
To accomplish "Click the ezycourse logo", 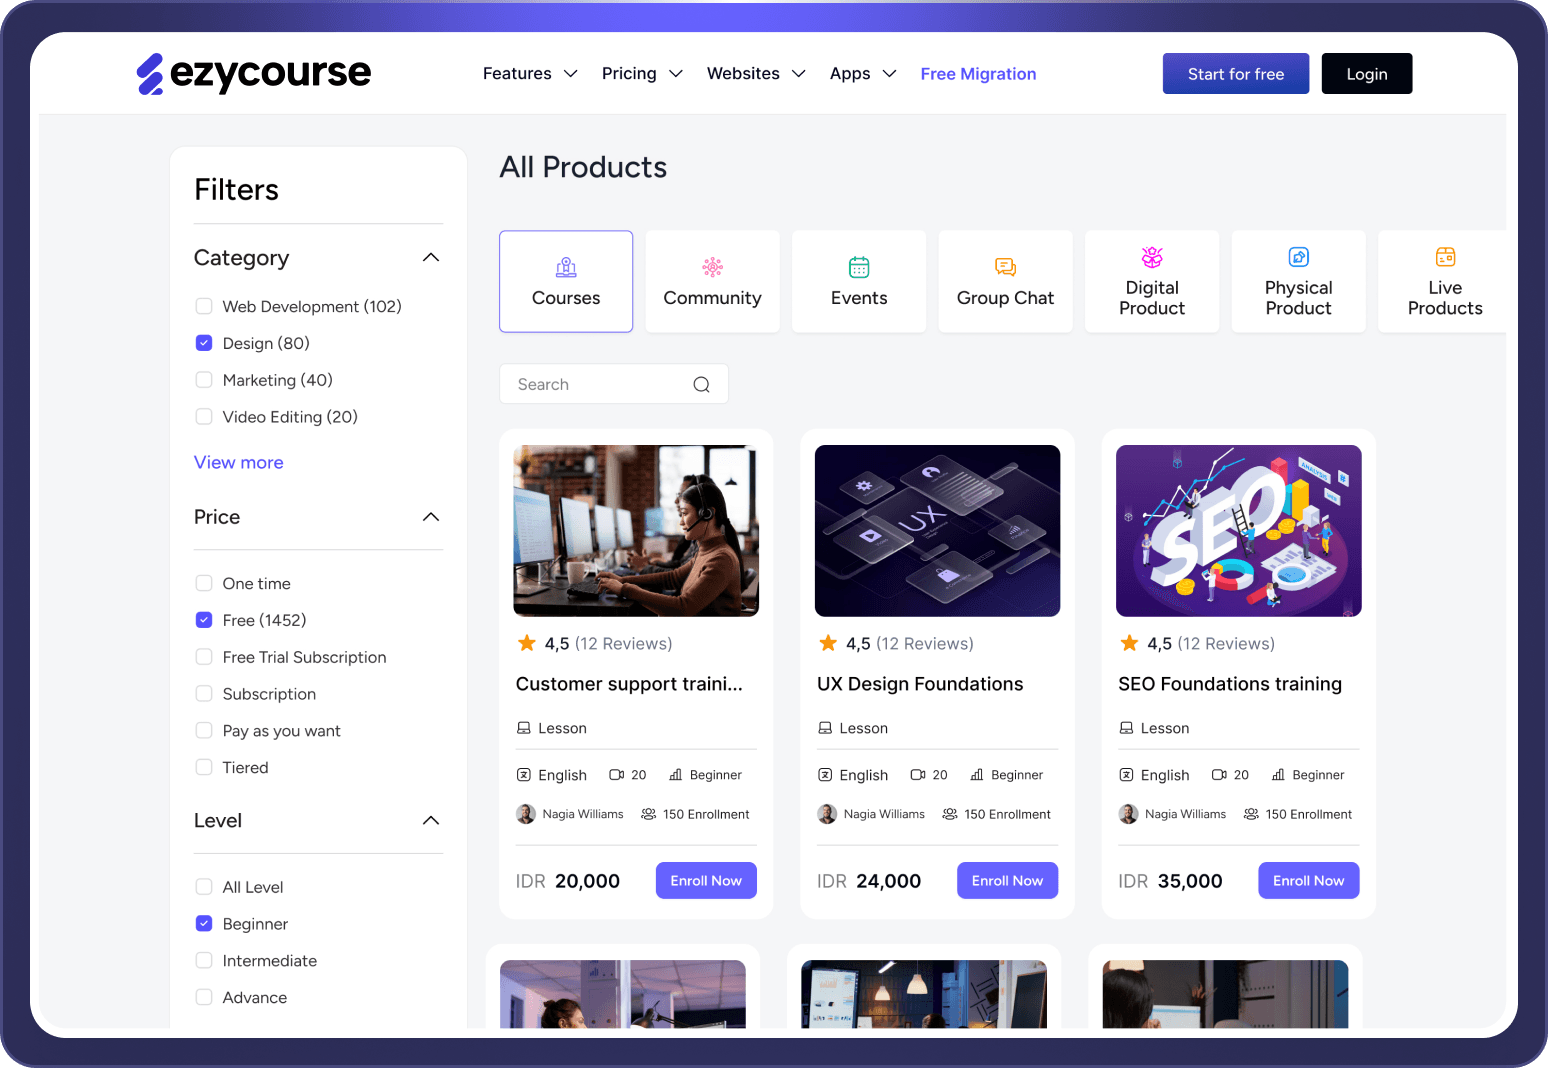I will click(x=253, y=73).
